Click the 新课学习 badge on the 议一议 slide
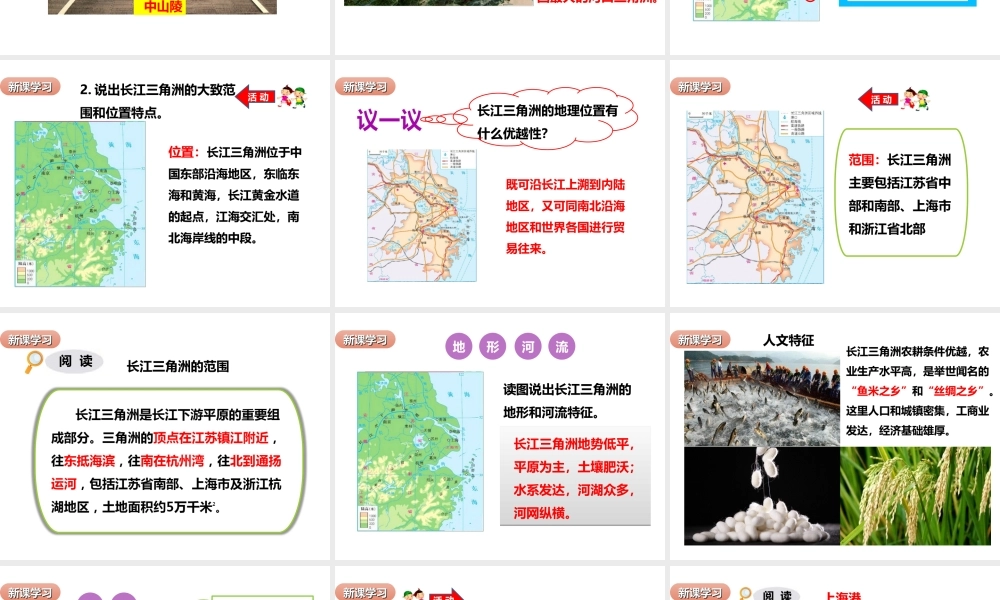The height and width of the screenshot is (600, 1000). 365,87
